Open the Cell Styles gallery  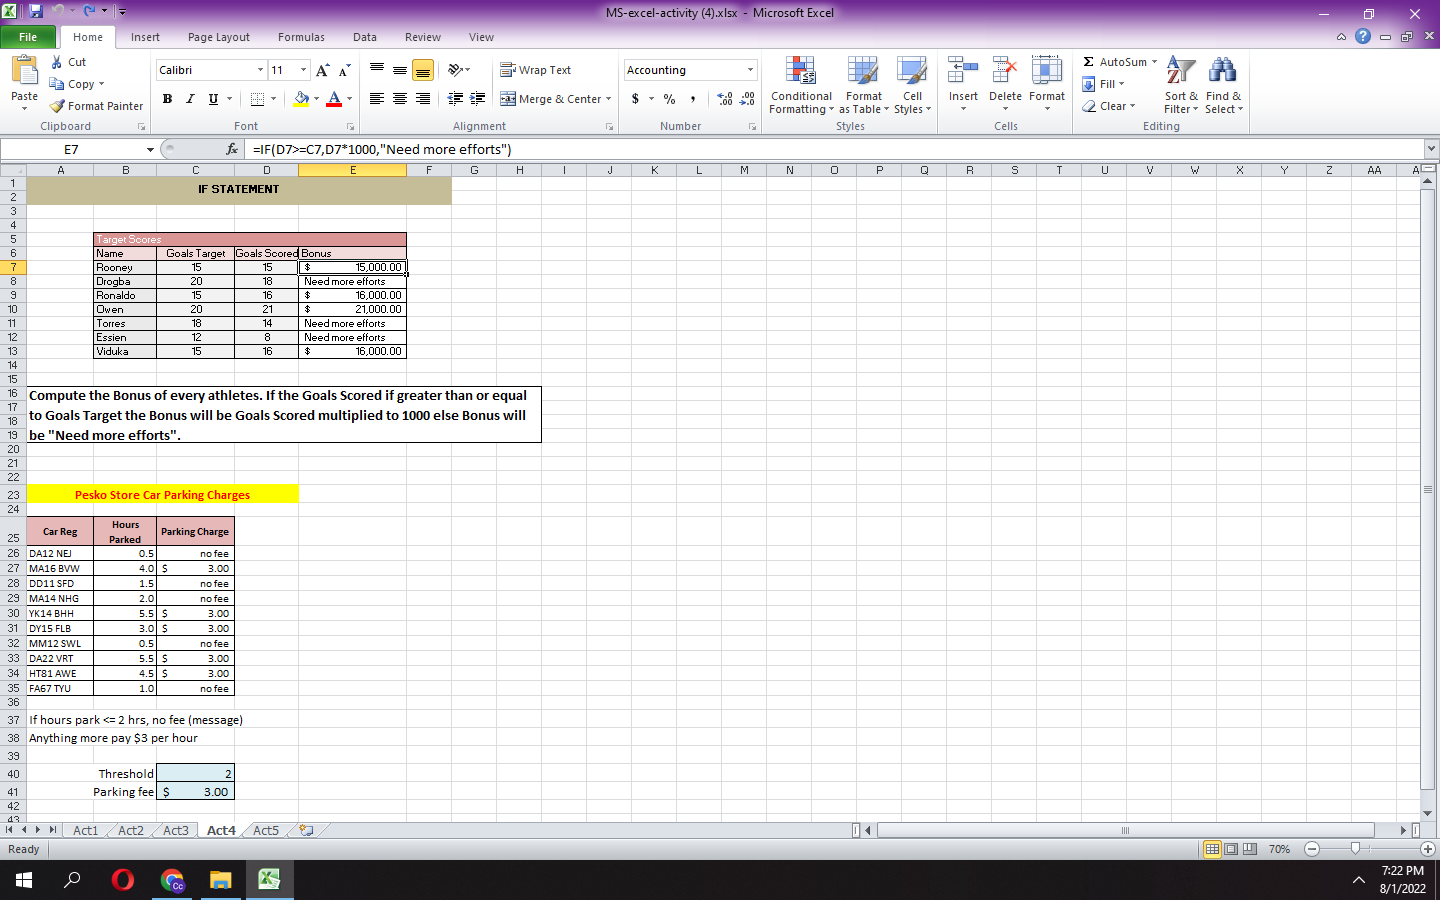coord(912,86)
